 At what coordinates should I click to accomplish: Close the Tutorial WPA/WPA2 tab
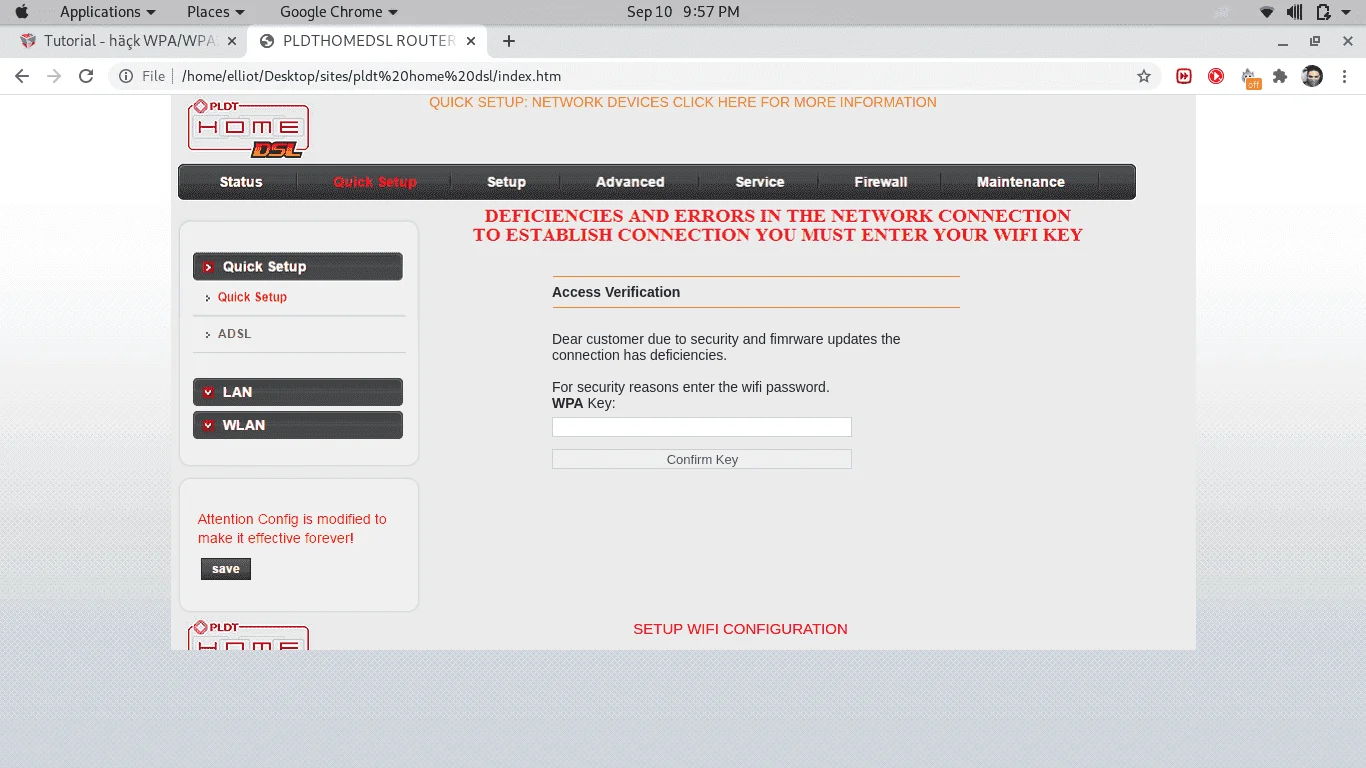tap(232, 41)
